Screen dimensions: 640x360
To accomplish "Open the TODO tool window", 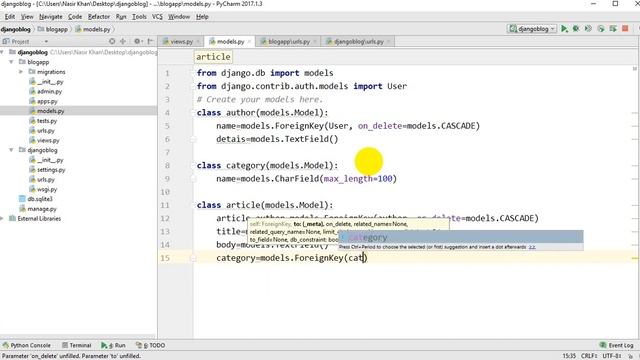I will coord(151,345).
